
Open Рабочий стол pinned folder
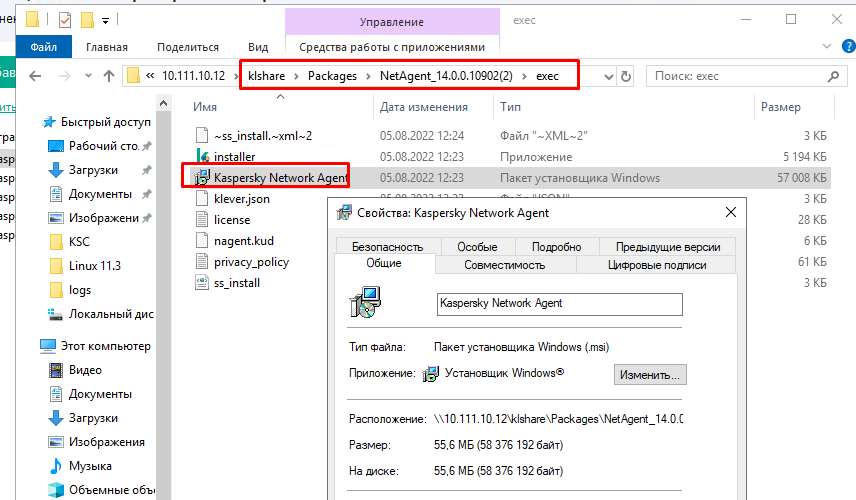[x=104, y=146]
